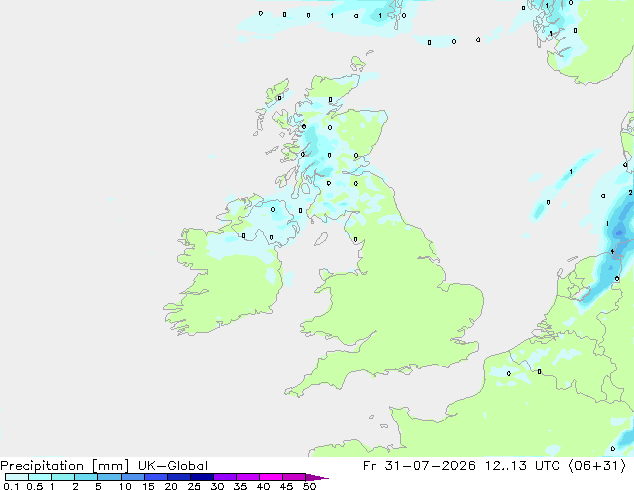634x490 pixels.
Task: Click the '(06+31)' run offset text
Action: (598, 466)
